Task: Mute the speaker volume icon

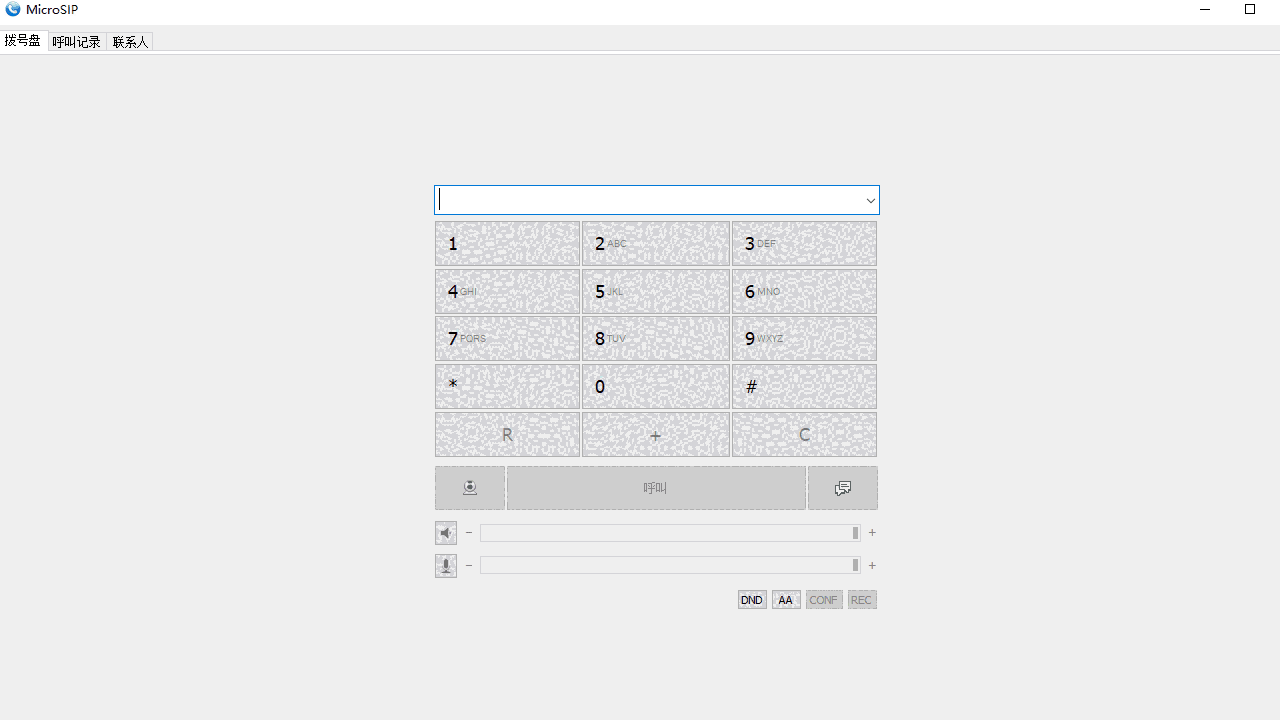Action: tap(446, 533)
